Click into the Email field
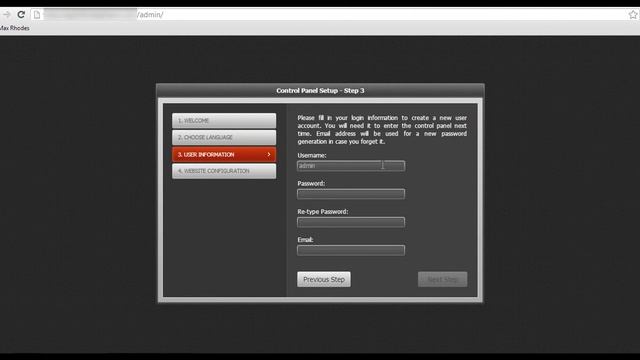This screenshot has height=360, width=640. tap(351, 250)
